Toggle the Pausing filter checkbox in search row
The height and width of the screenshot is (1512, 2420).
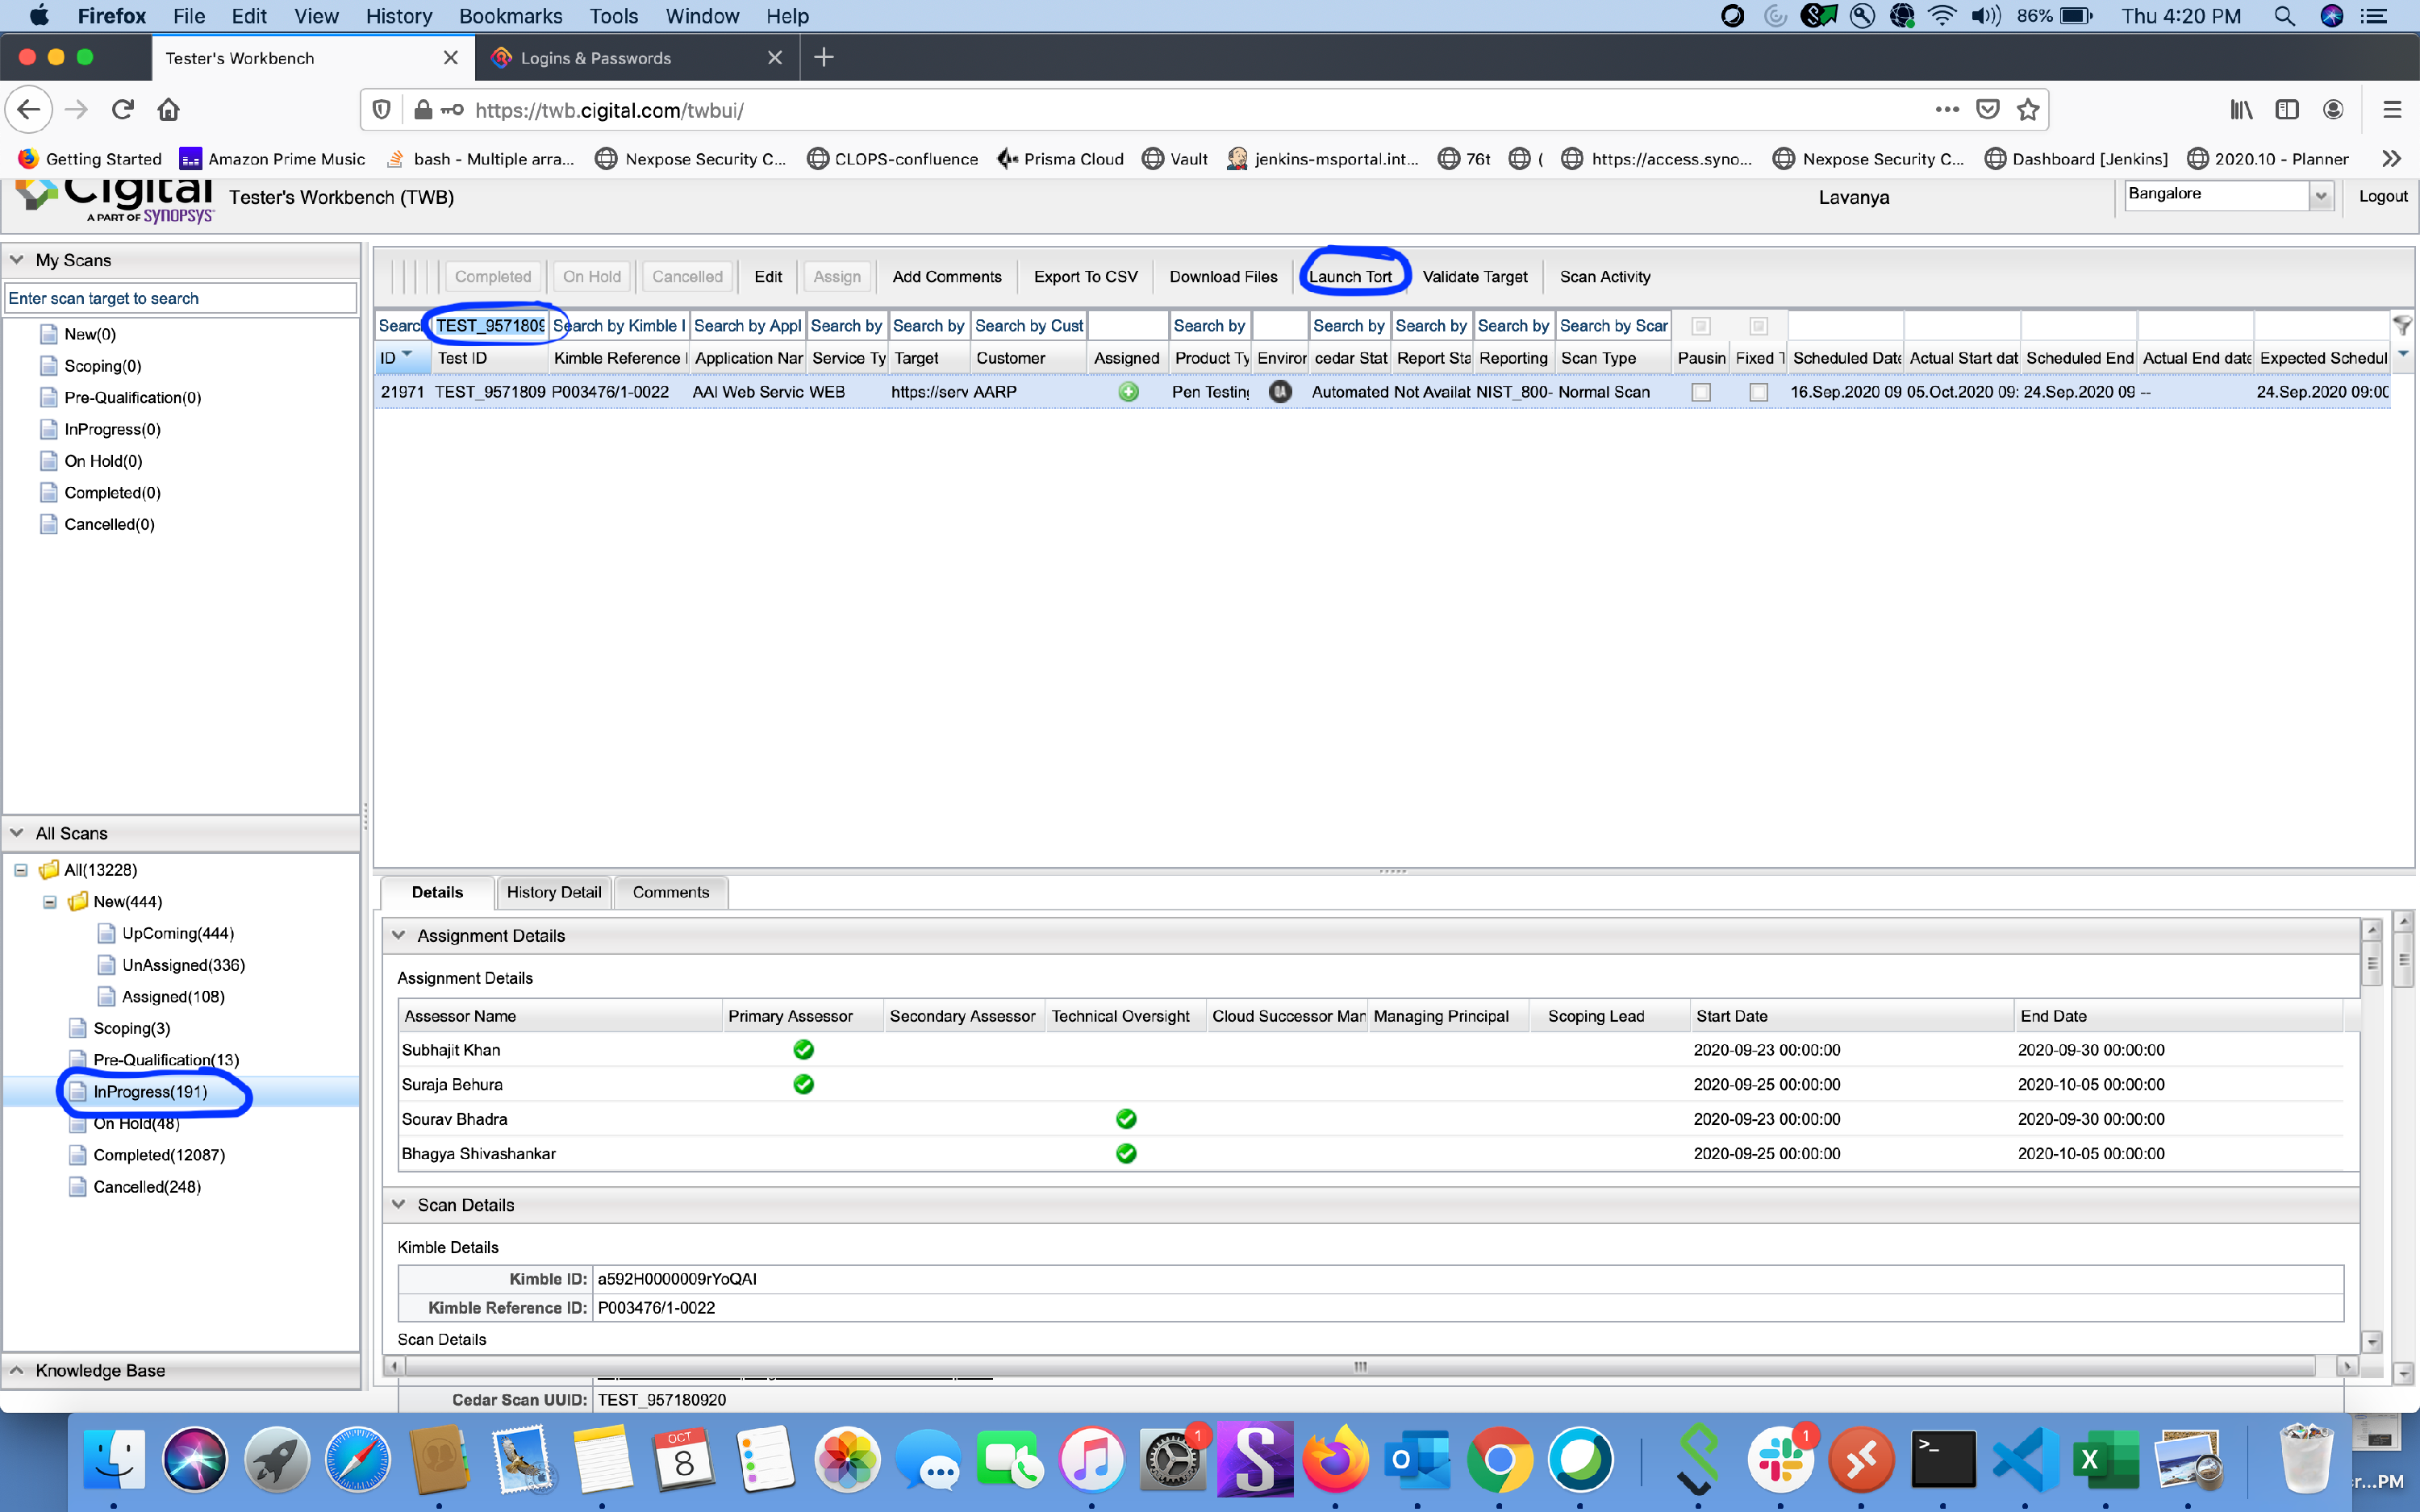point(1700,326)
